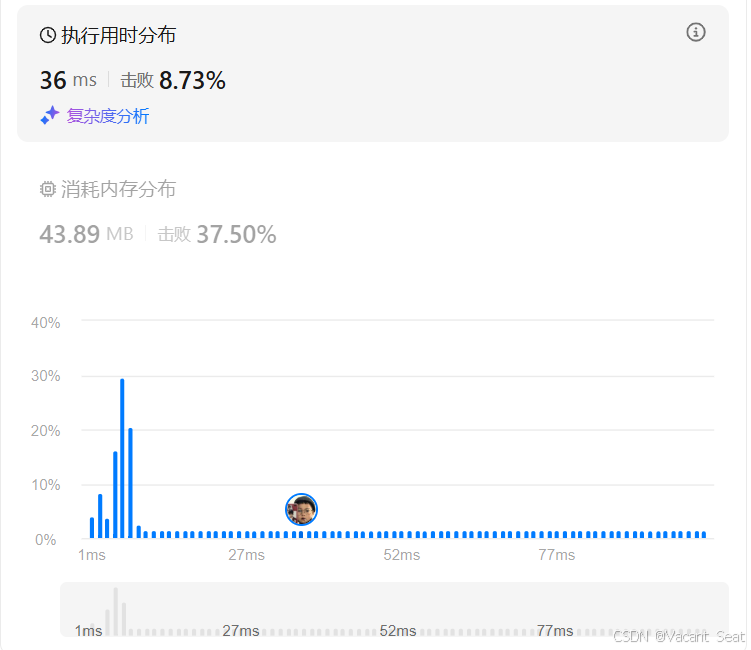Click the 36 ms runtime value
Viewport: 751px width, 650px height.
click(68, 80)
